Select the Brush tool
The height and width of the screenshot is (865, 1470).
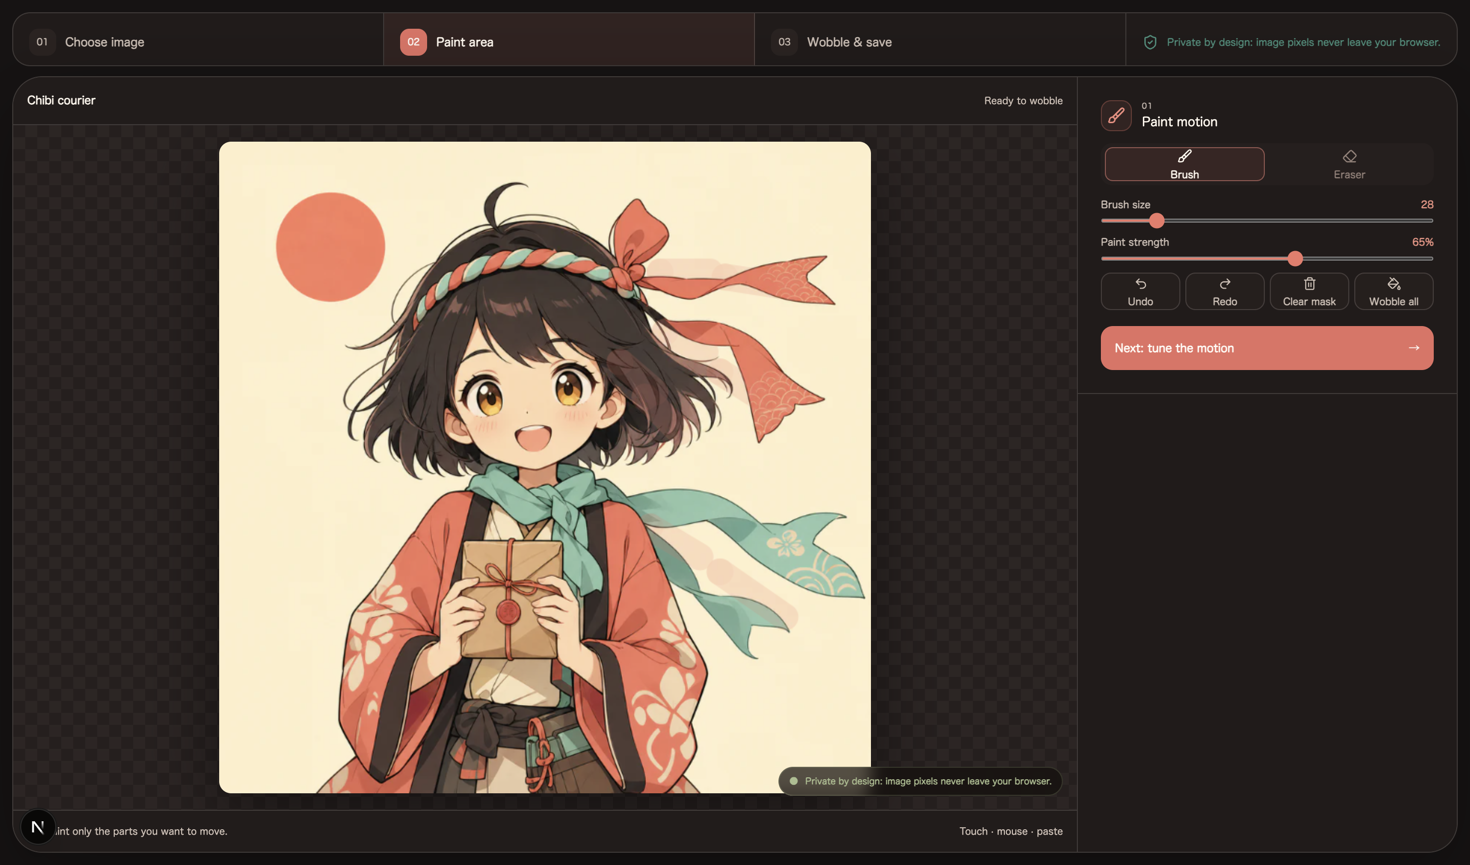pos(1184,164)
